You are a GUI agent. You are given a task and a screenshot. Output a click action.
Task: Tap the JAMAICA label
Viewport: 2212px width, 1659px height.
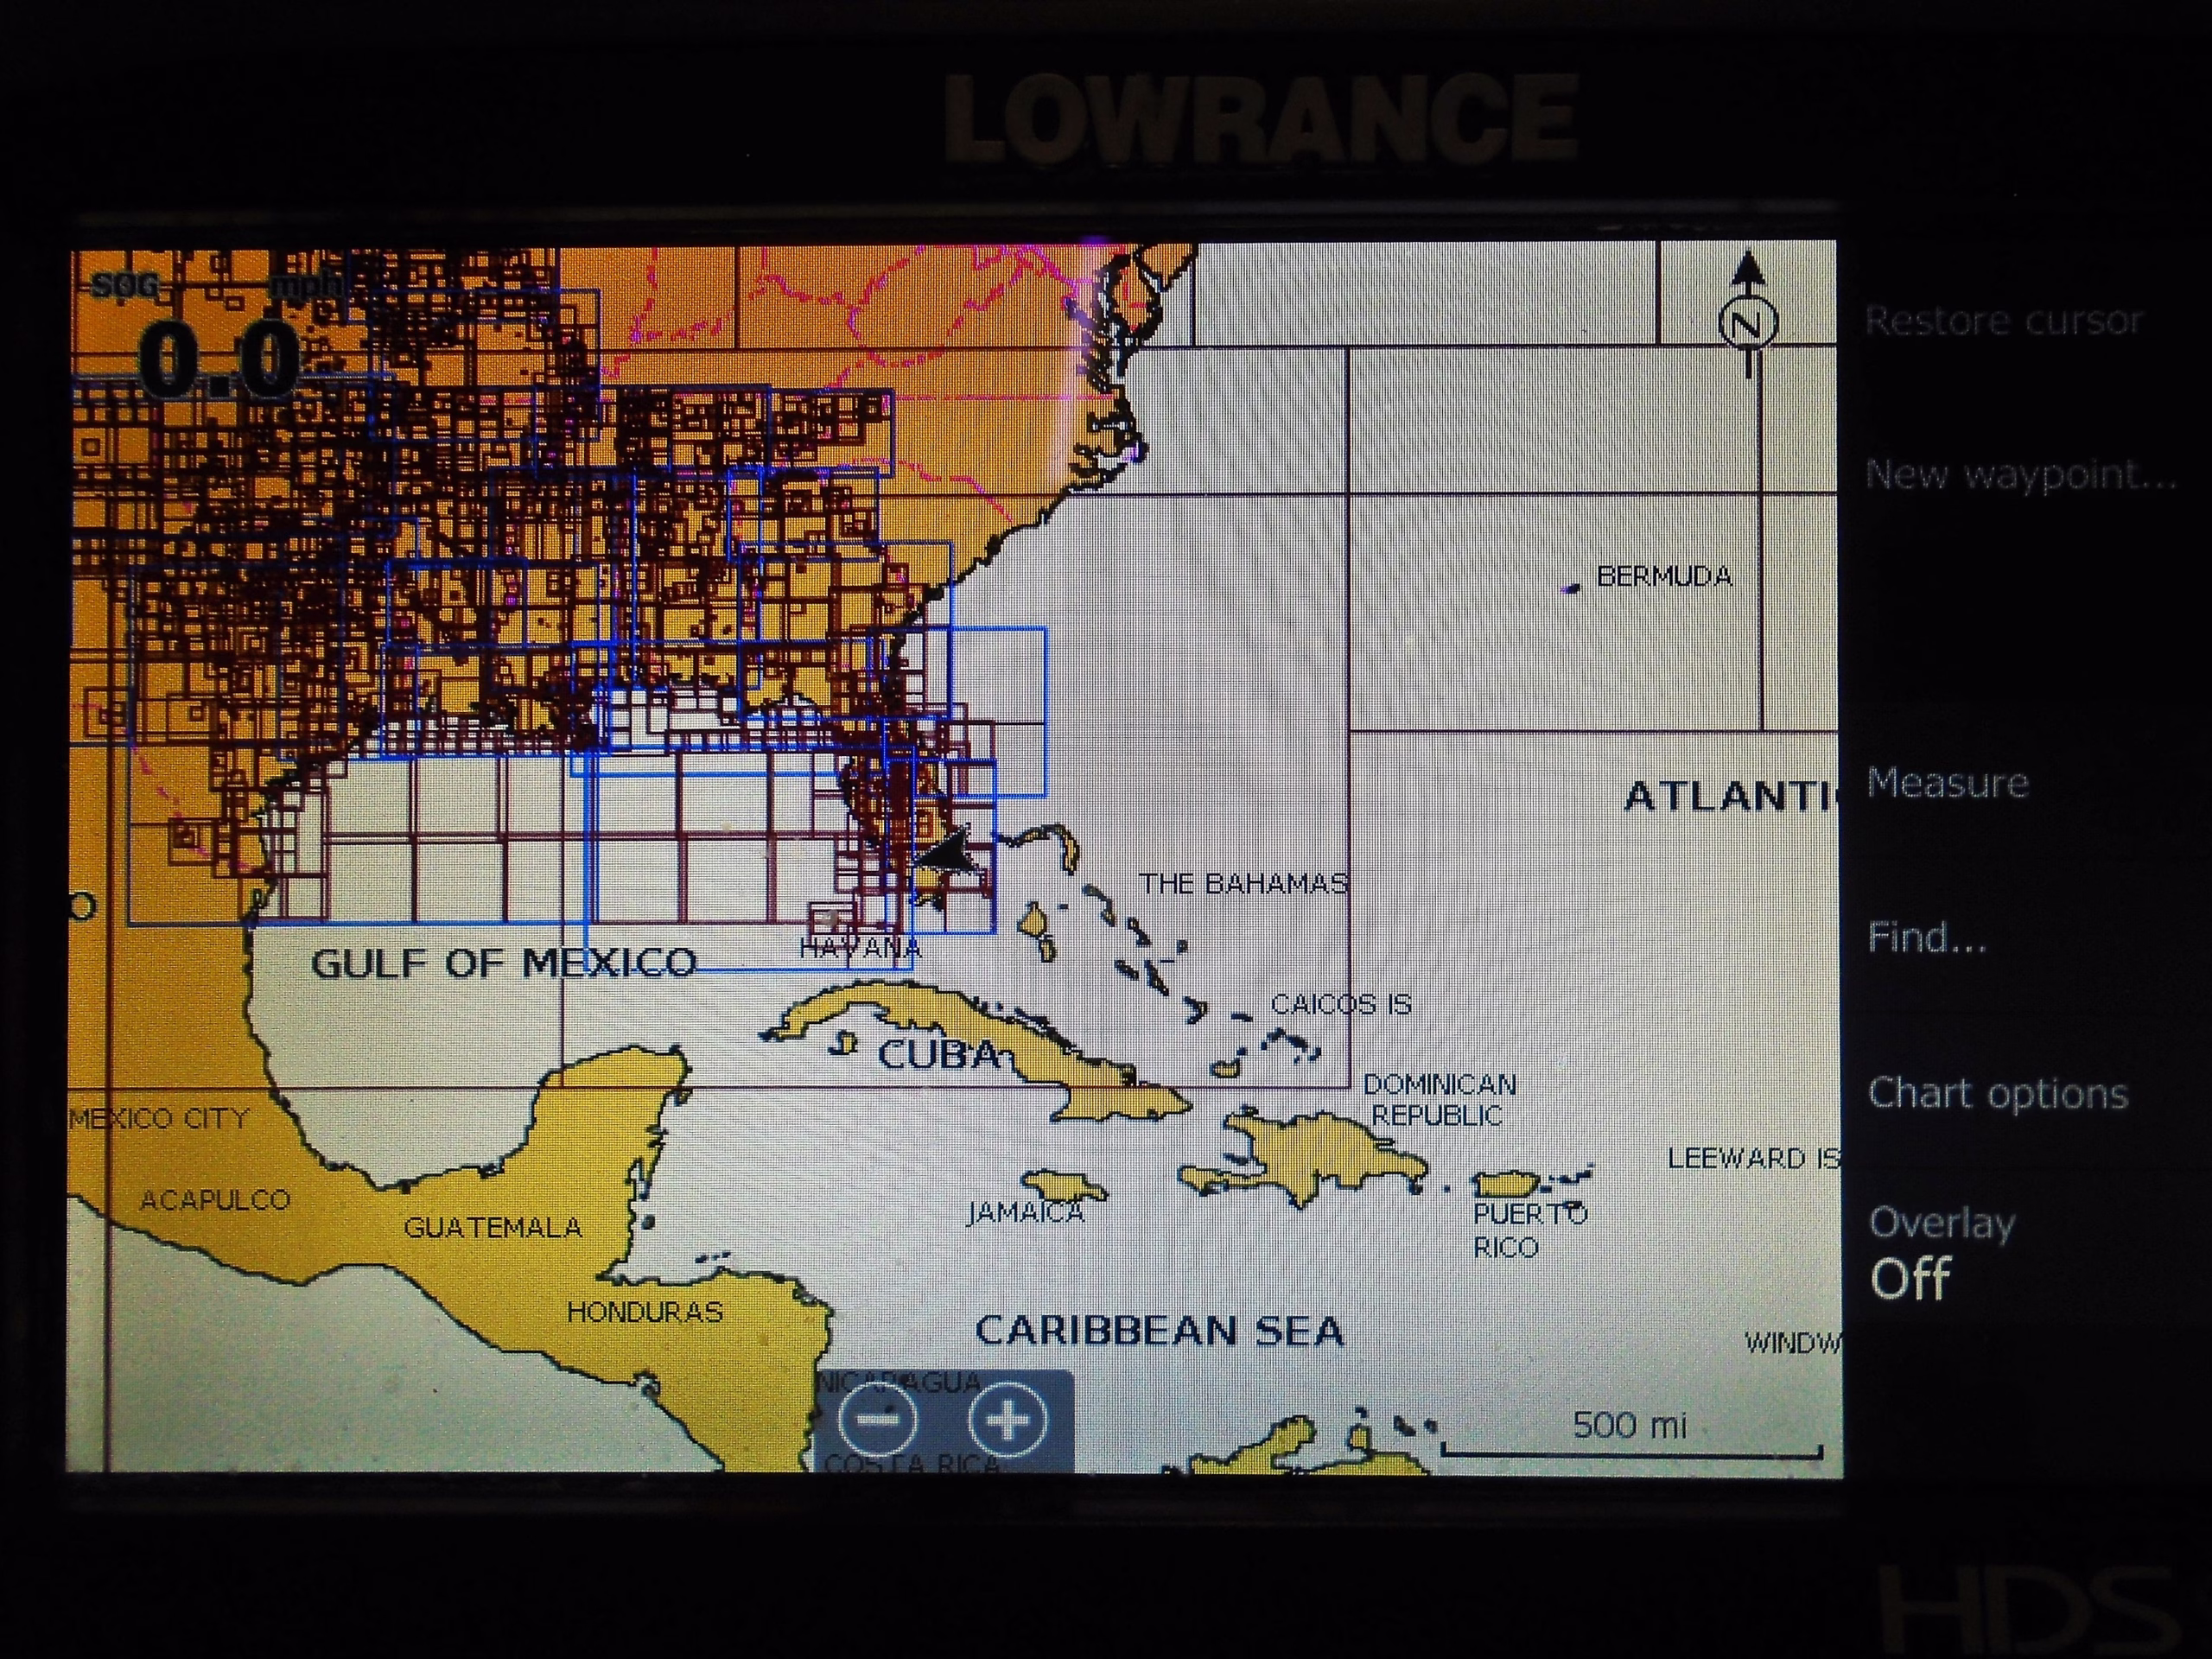(1025, 1212)
